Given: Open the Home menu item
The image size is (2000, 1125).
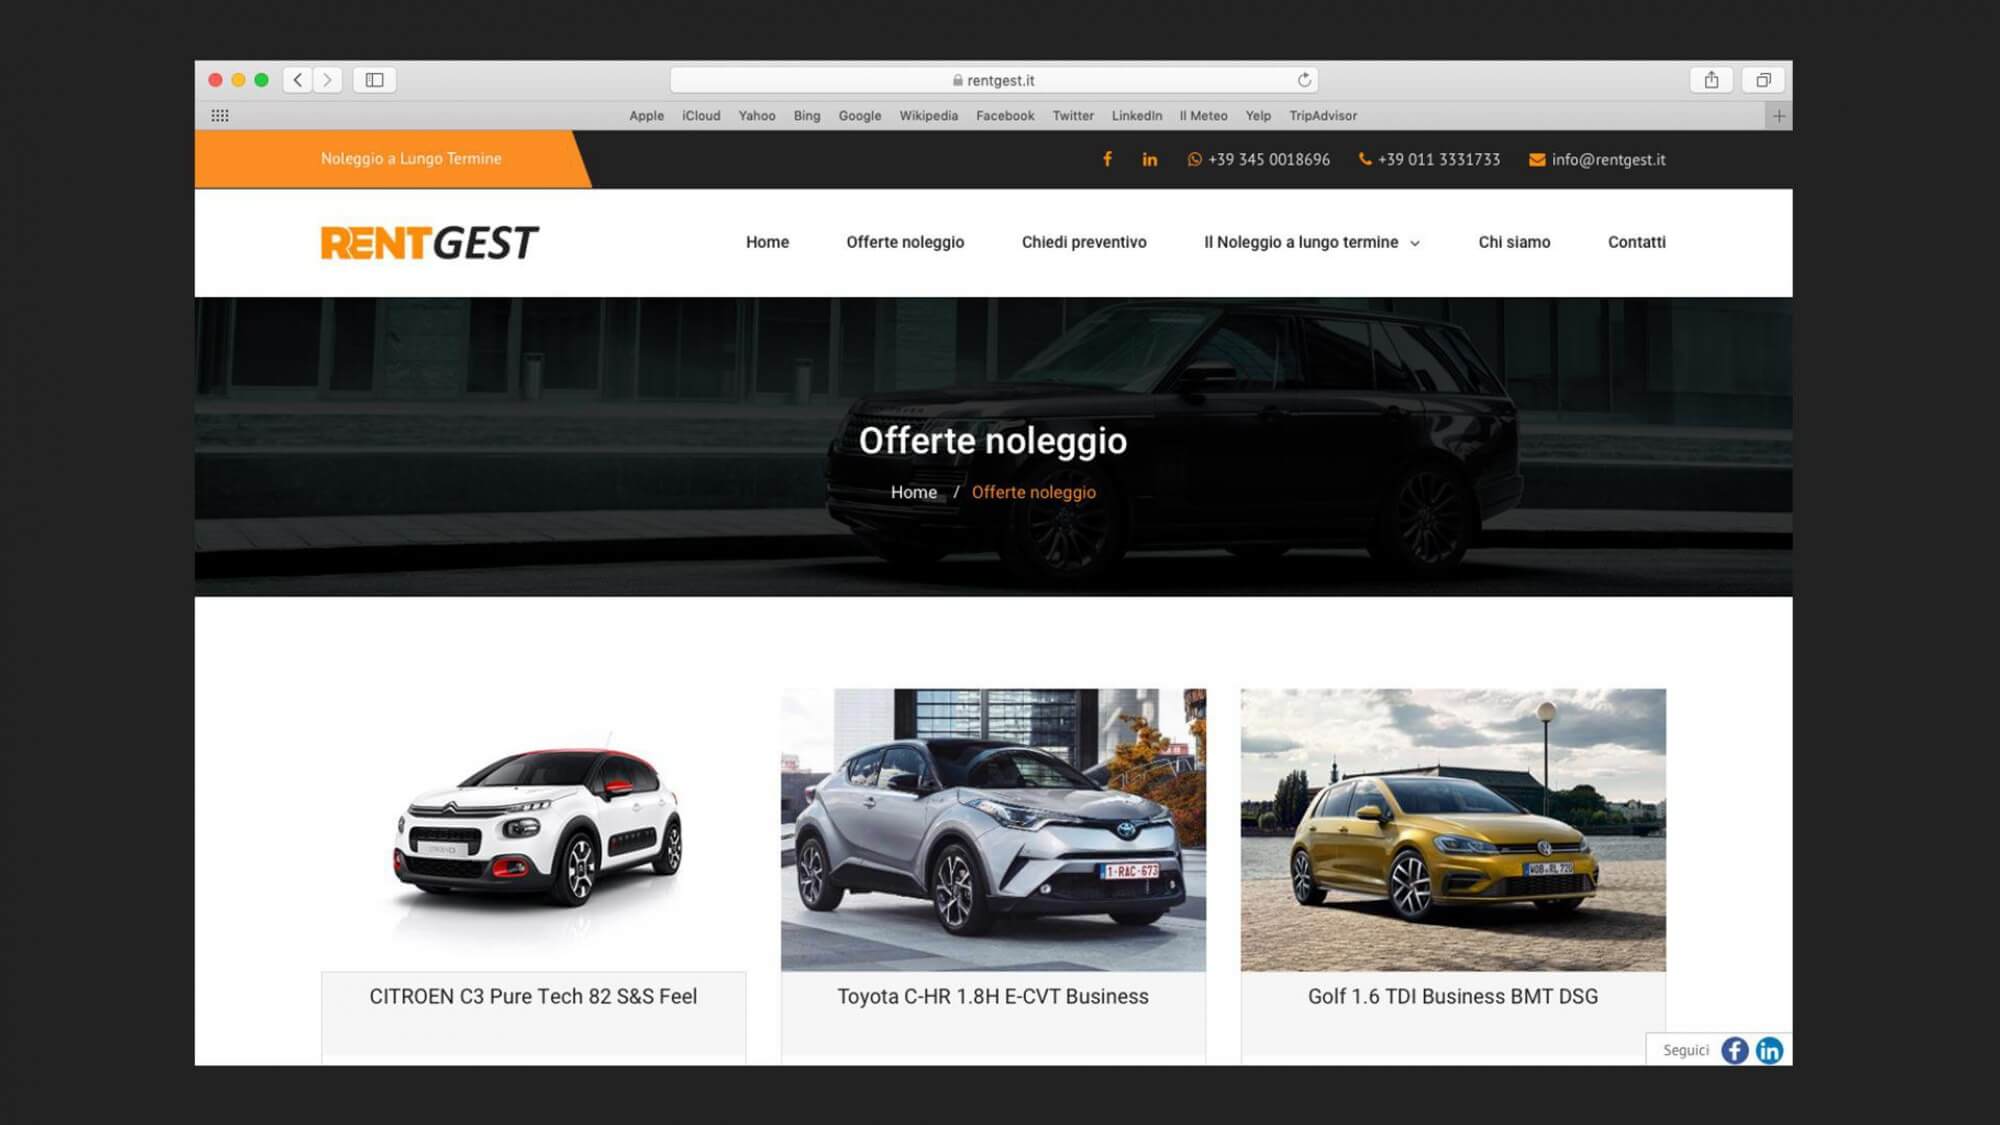Looking at the screenshot, I should (767, 242).
